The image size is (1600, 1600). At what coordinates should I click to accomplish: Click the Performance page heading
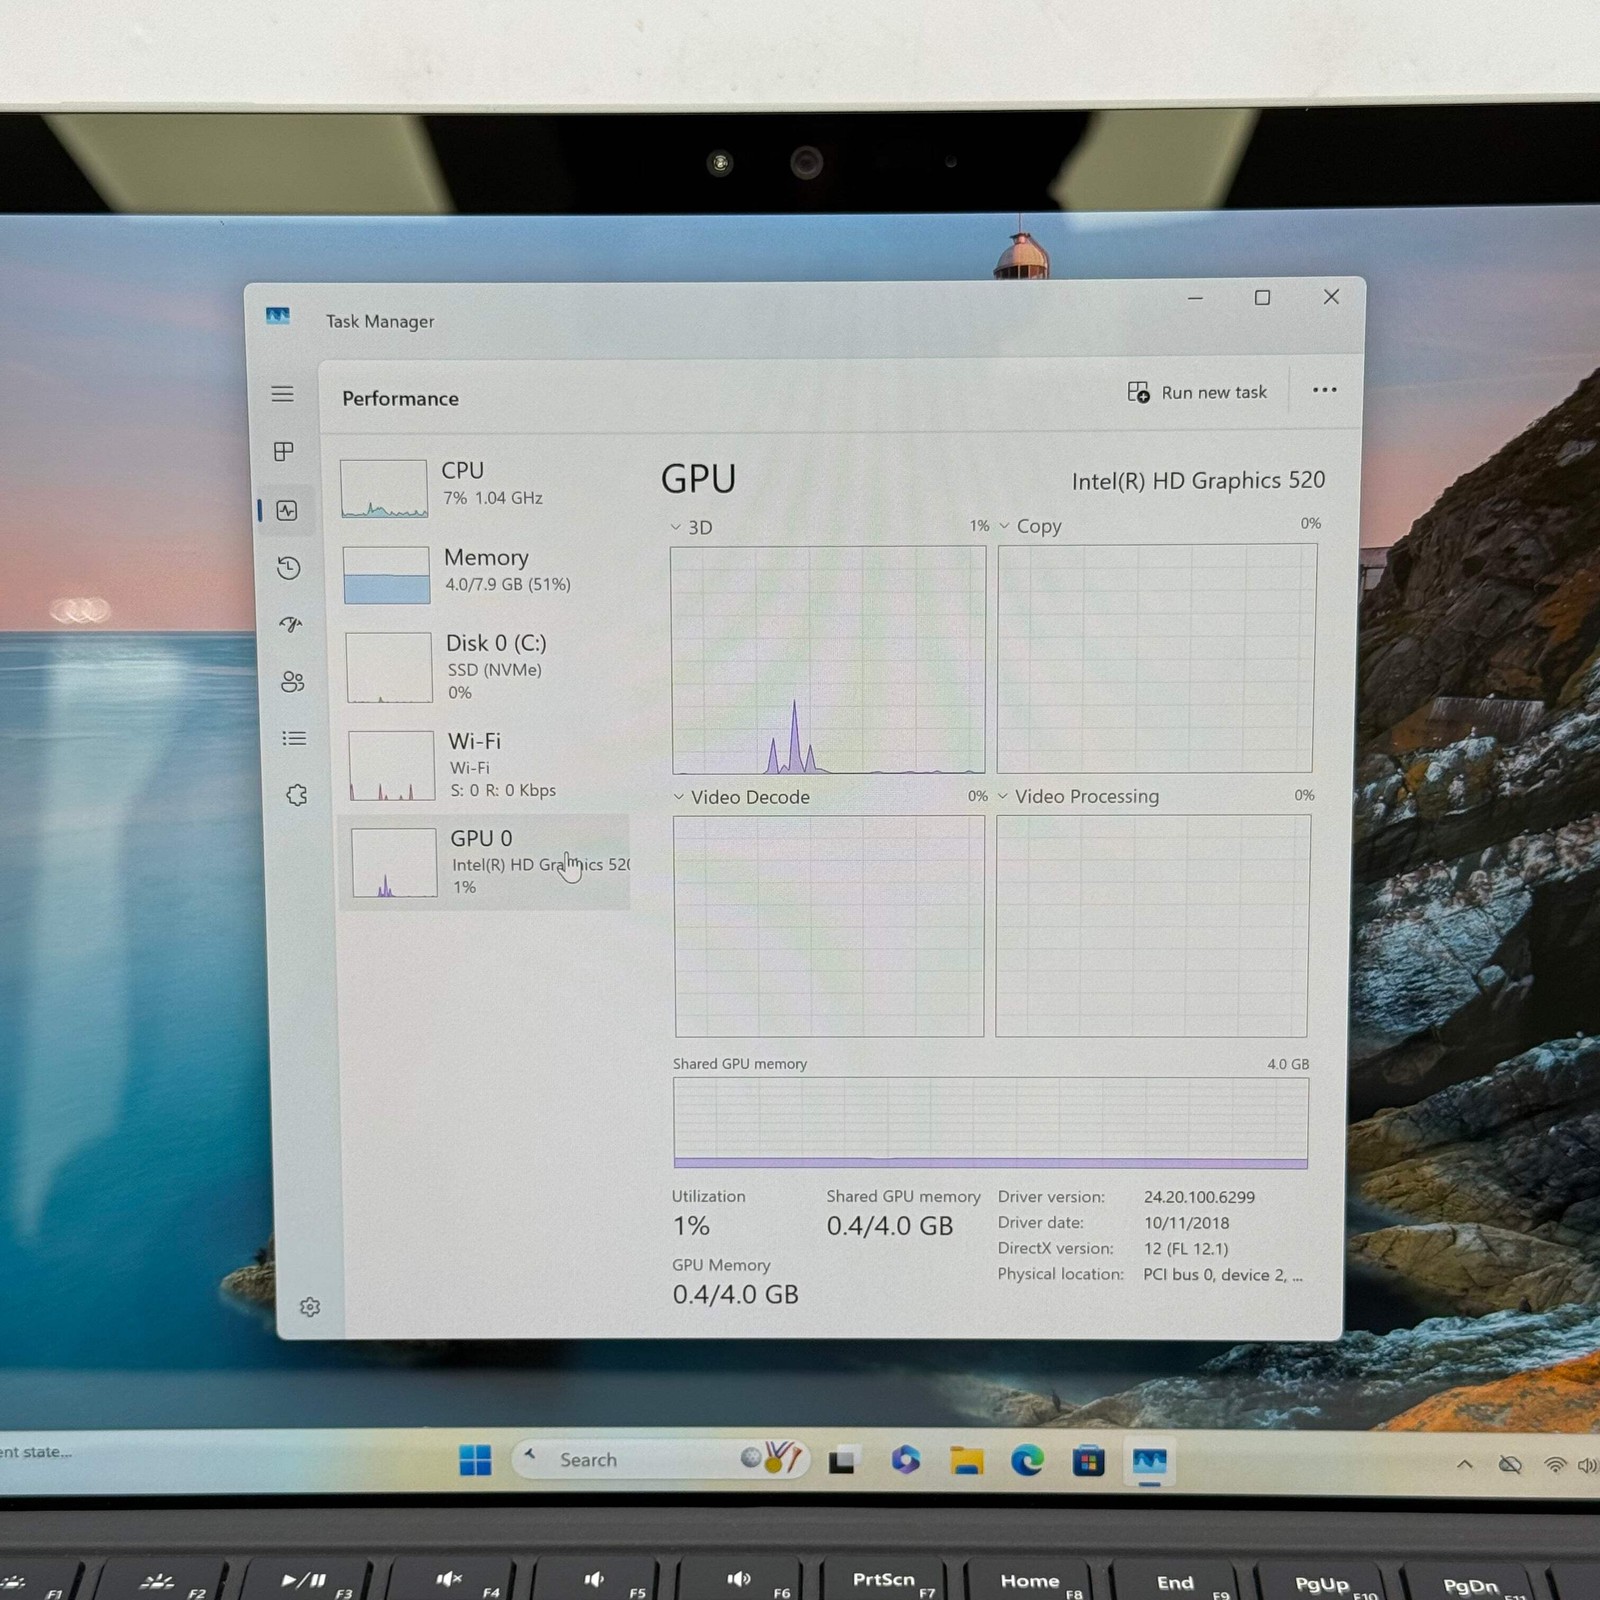pos(400,398)
